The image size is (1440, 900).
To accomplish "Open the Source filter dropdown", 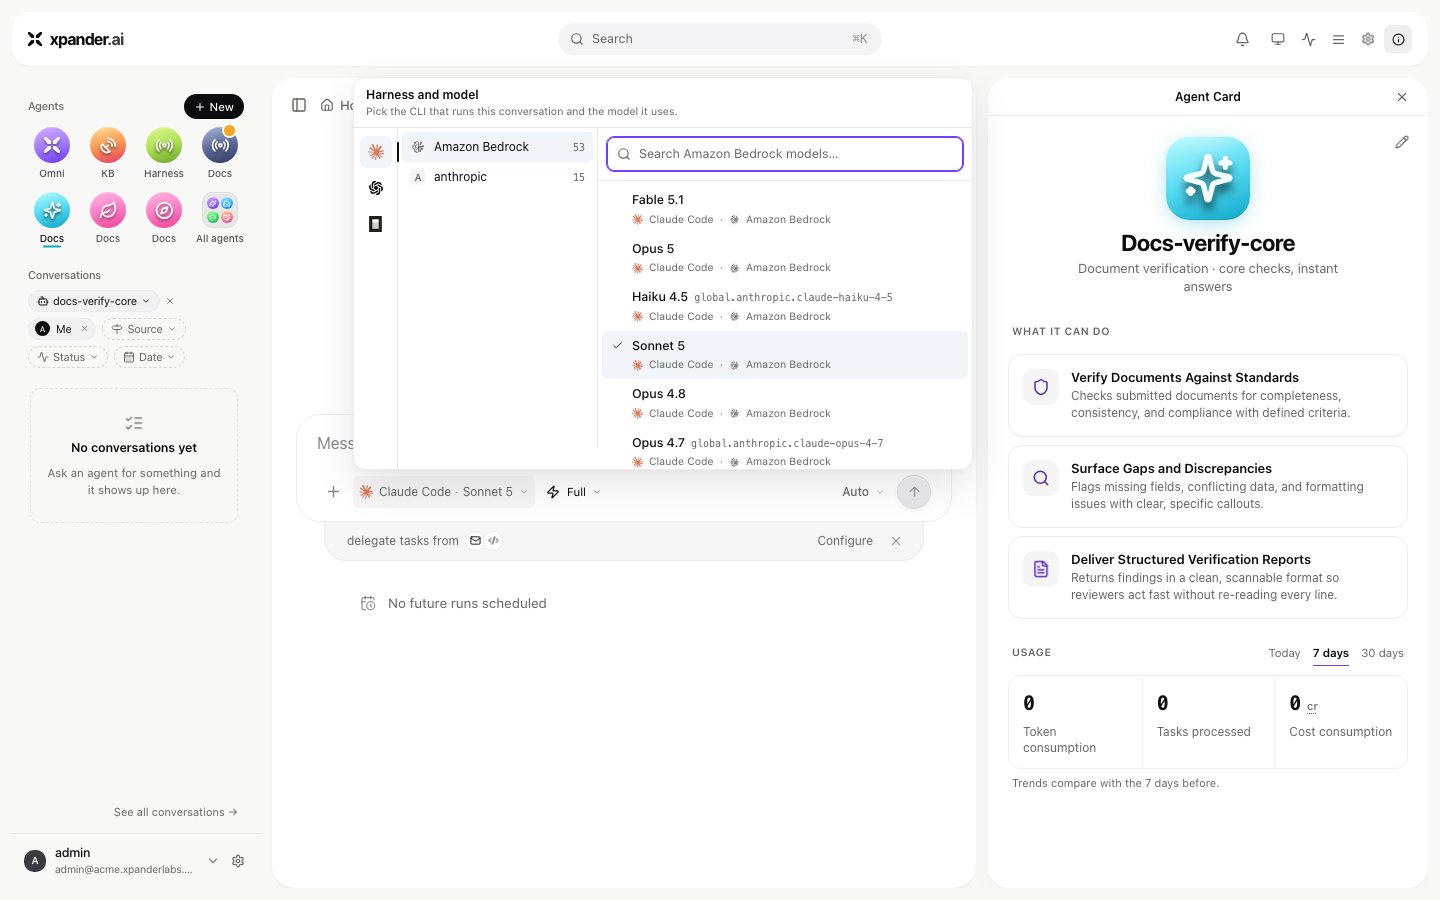I will pos(144,329).
